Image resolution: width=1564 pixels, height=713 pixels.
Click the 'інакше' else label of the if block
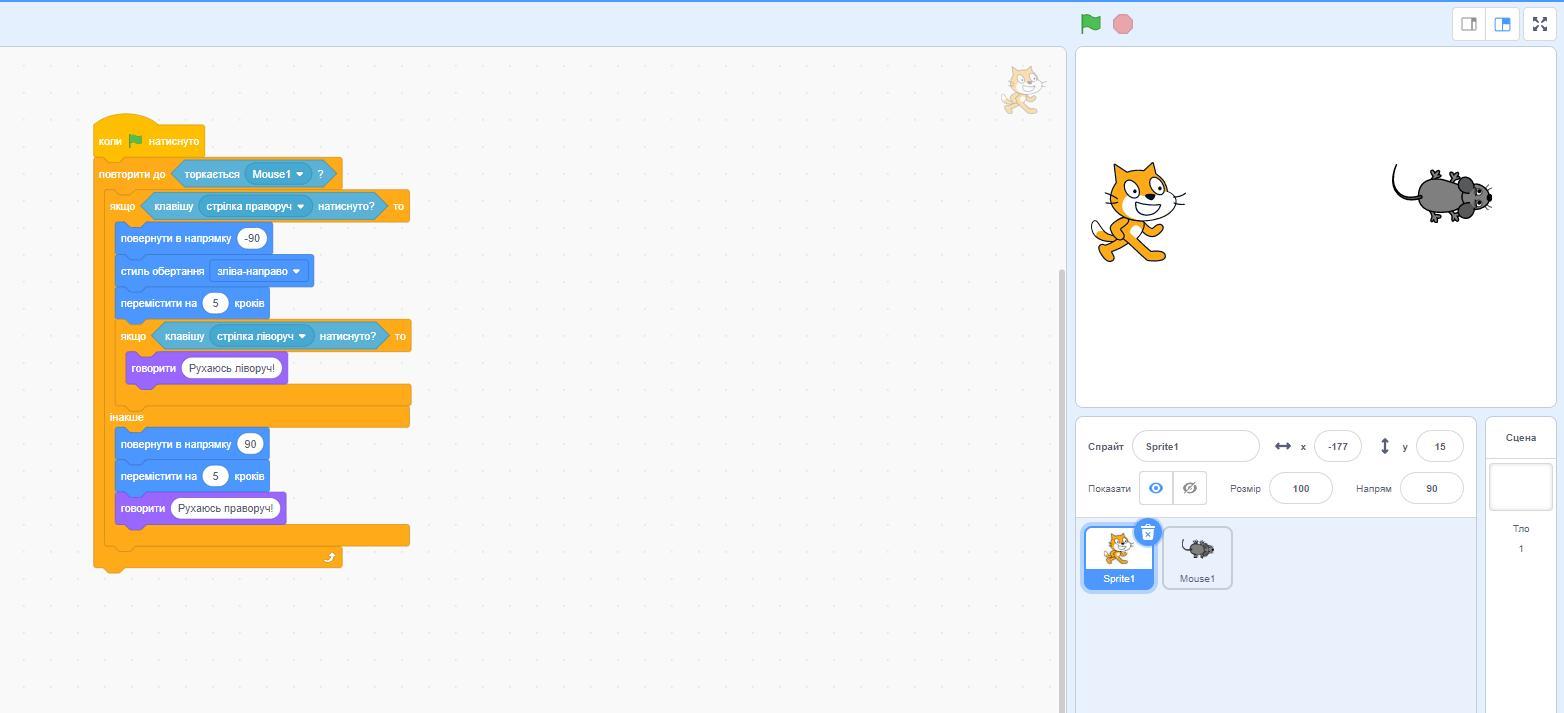(x=126, y=417)
